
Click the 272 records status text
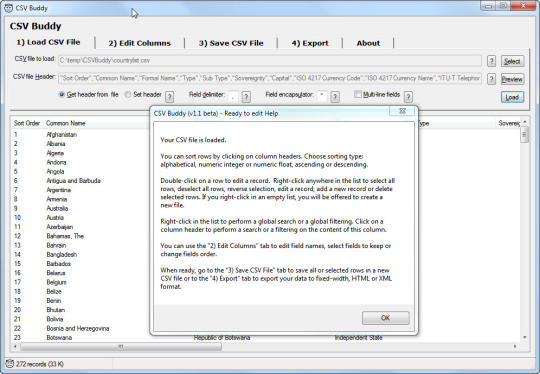pos(40,364)
